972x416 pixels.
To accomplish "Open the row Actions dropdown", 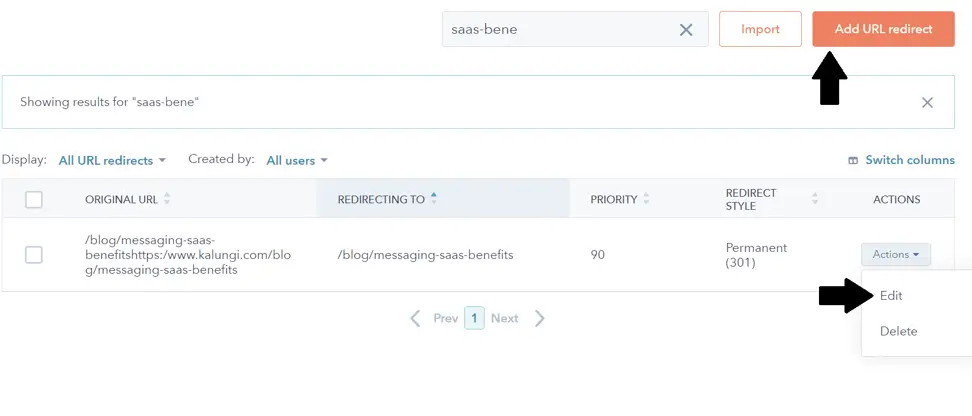I will (x=895, y=255).
